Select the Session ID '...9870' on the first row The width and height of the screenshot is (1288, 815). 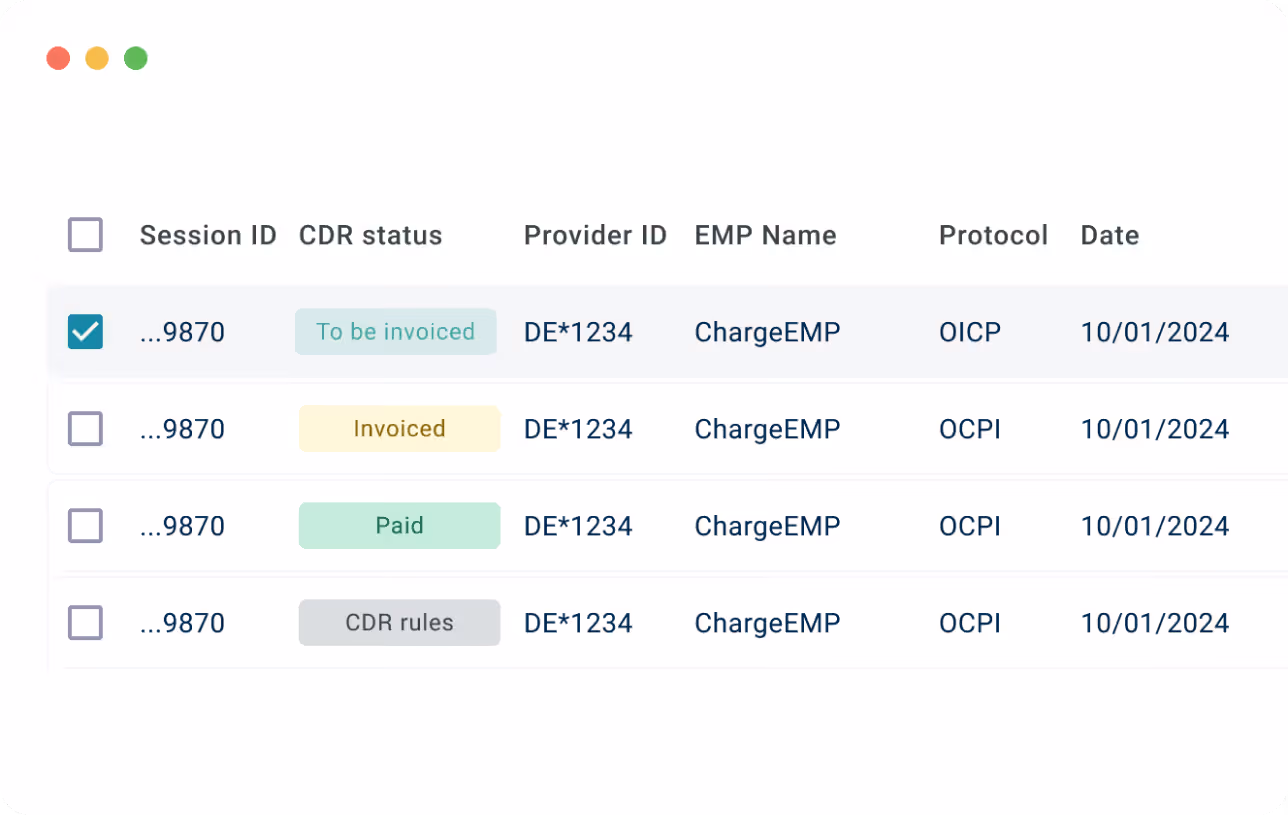pos(182,331)
